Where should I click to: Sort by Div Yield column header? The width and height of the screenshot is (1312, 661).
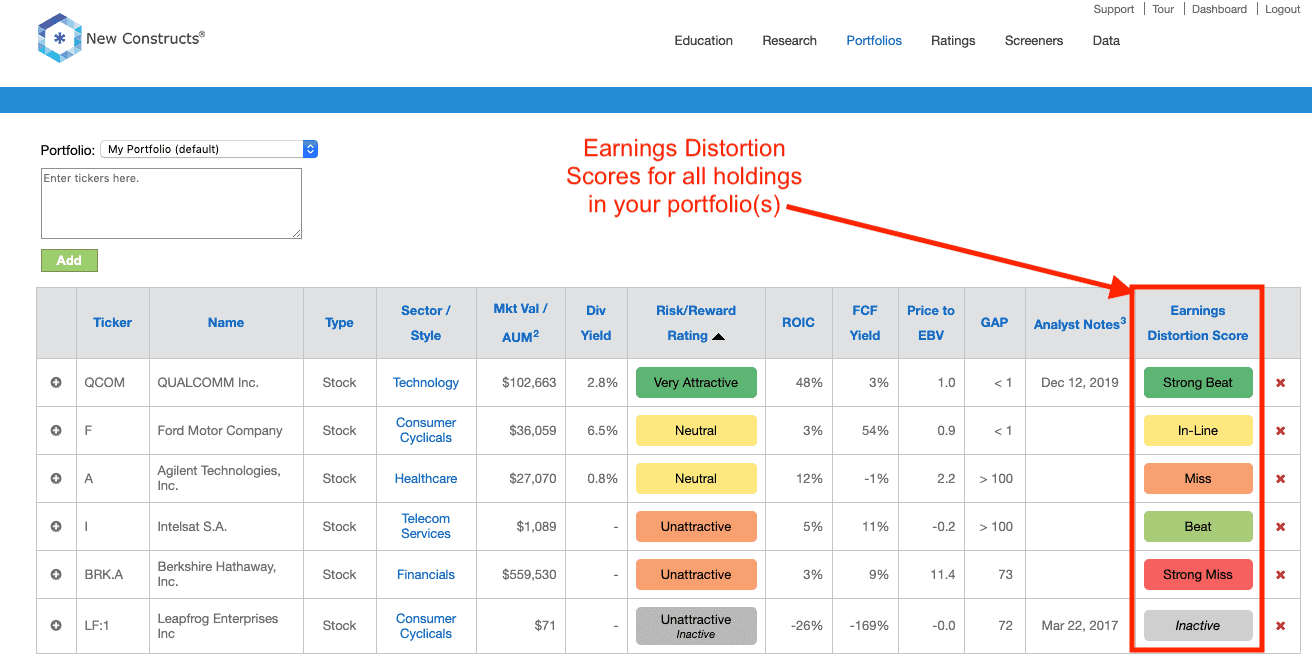tap(596, 323)
